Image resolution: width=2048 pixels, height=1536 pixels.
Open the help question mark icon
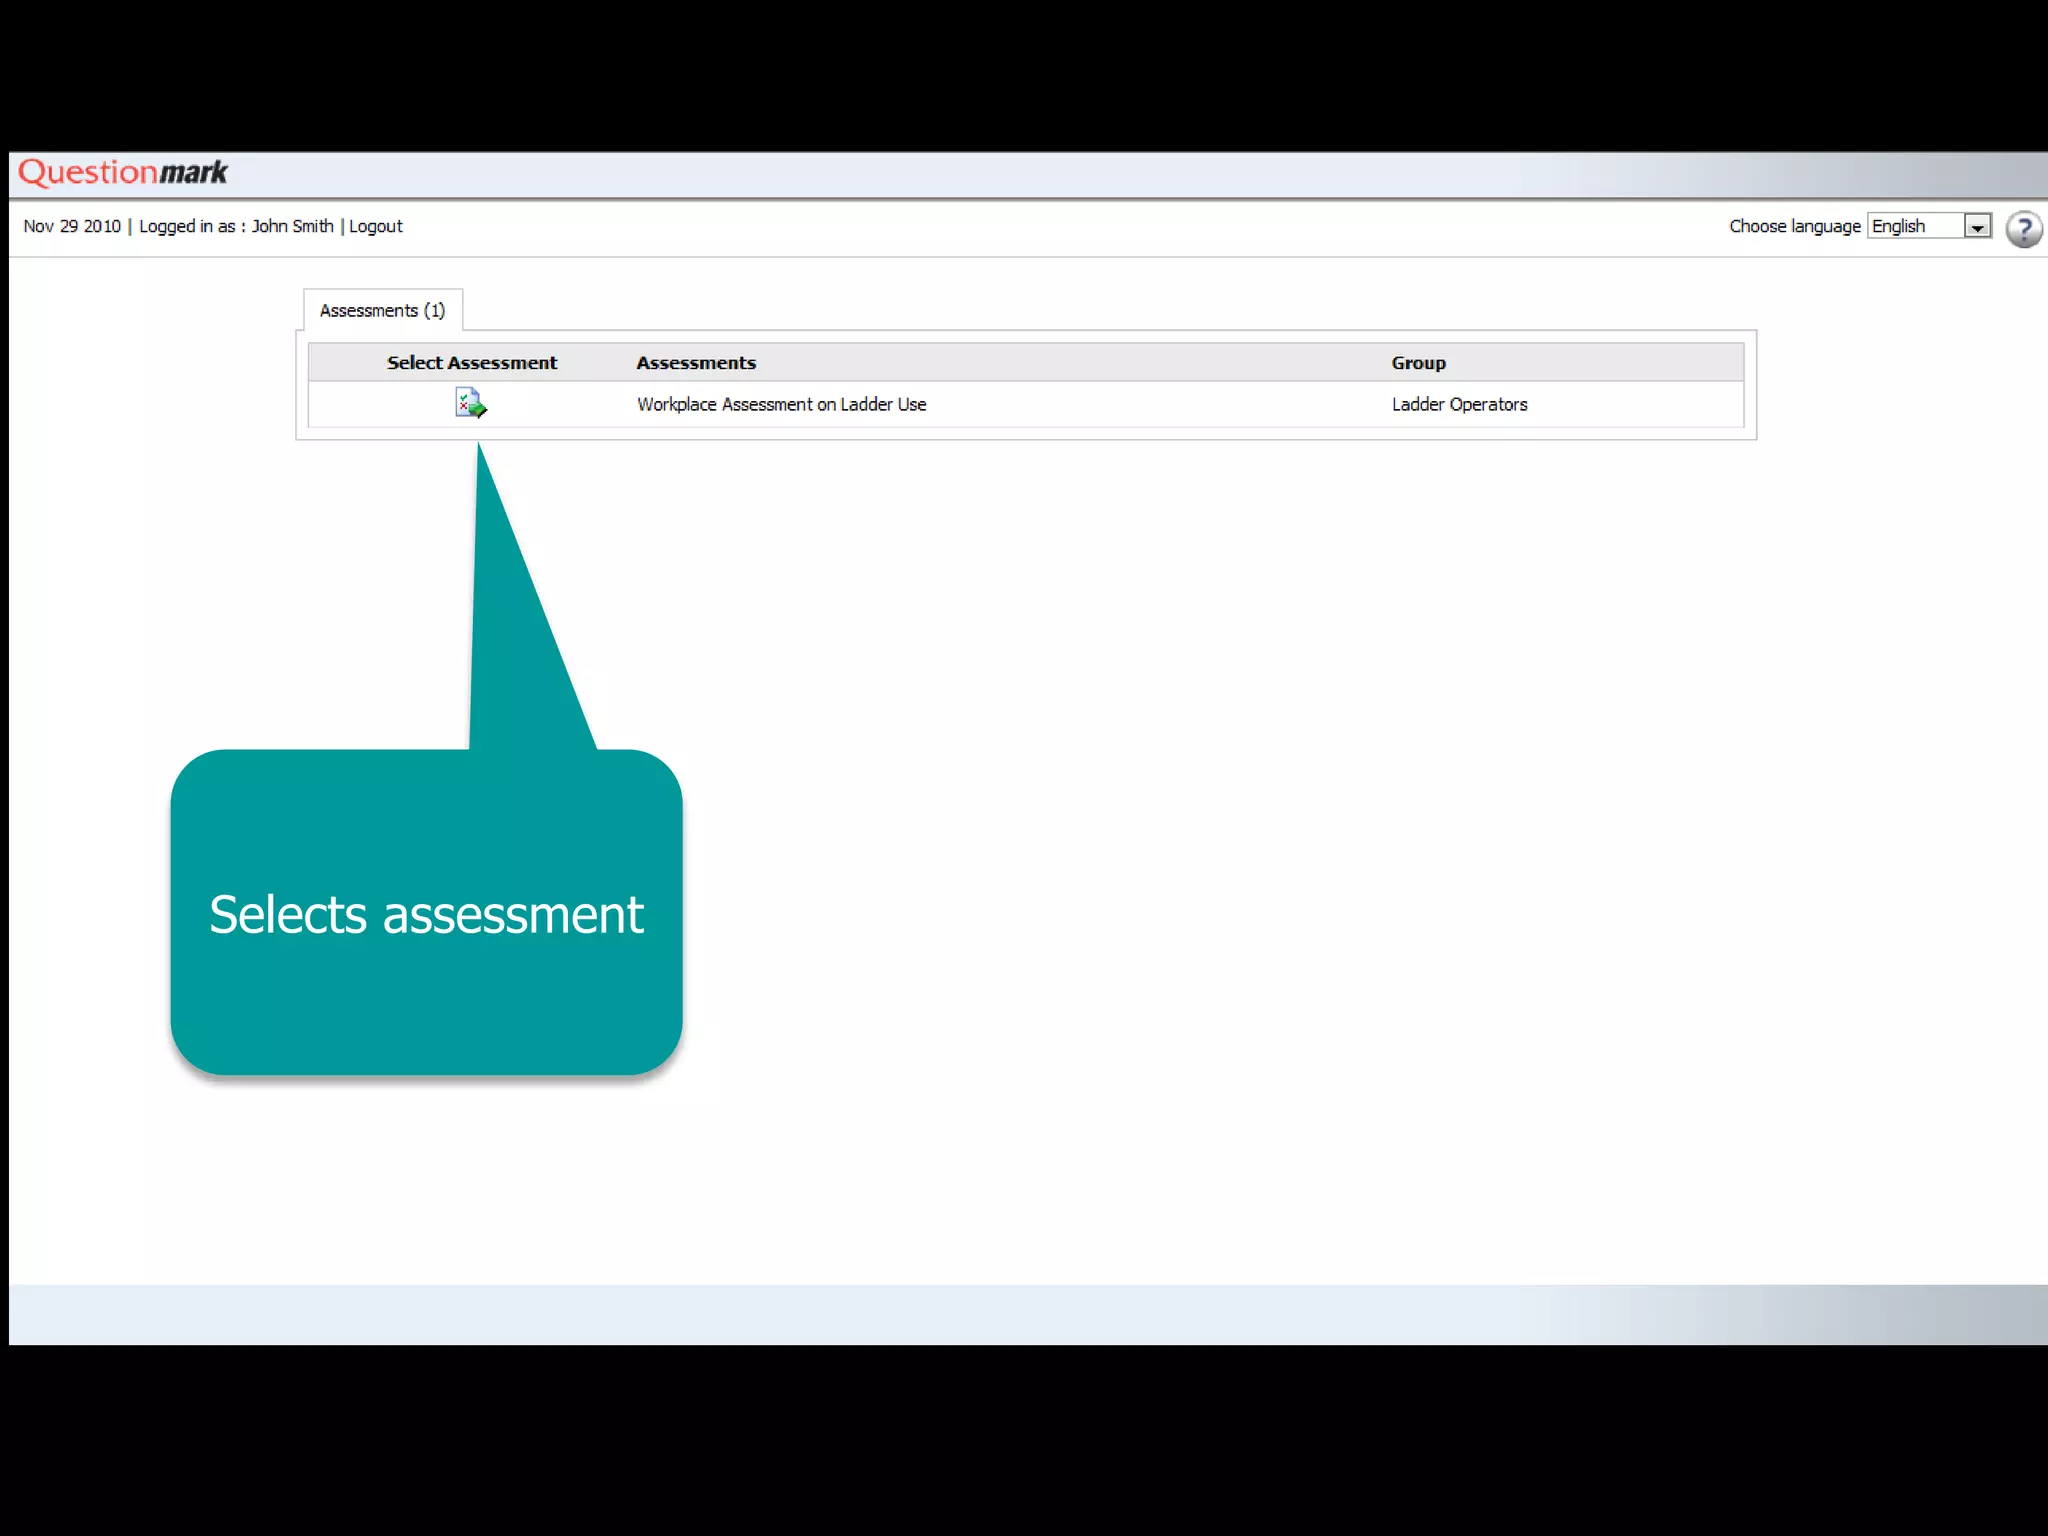pyautogui.click(x=2024, y=229)
